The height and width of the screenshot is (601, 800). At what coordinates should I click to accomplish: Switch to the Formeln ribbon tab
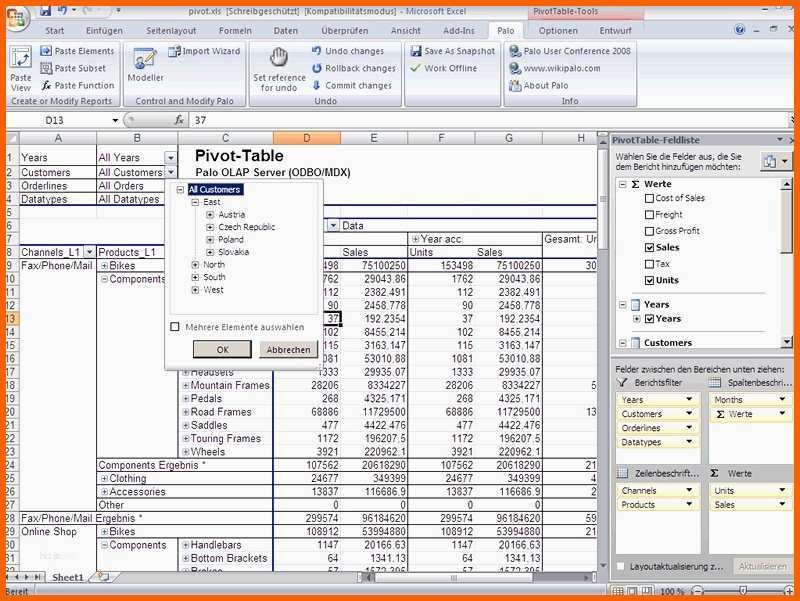235,31
